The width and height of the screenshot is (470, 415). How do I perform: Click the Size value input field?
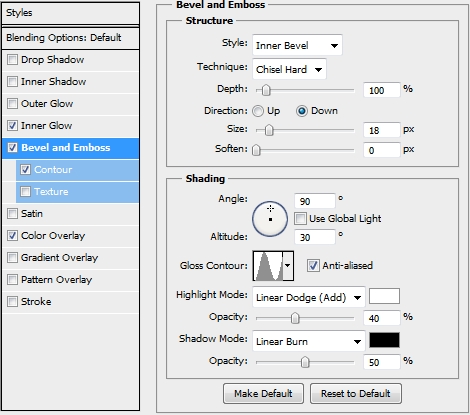[x=382, y=130]
